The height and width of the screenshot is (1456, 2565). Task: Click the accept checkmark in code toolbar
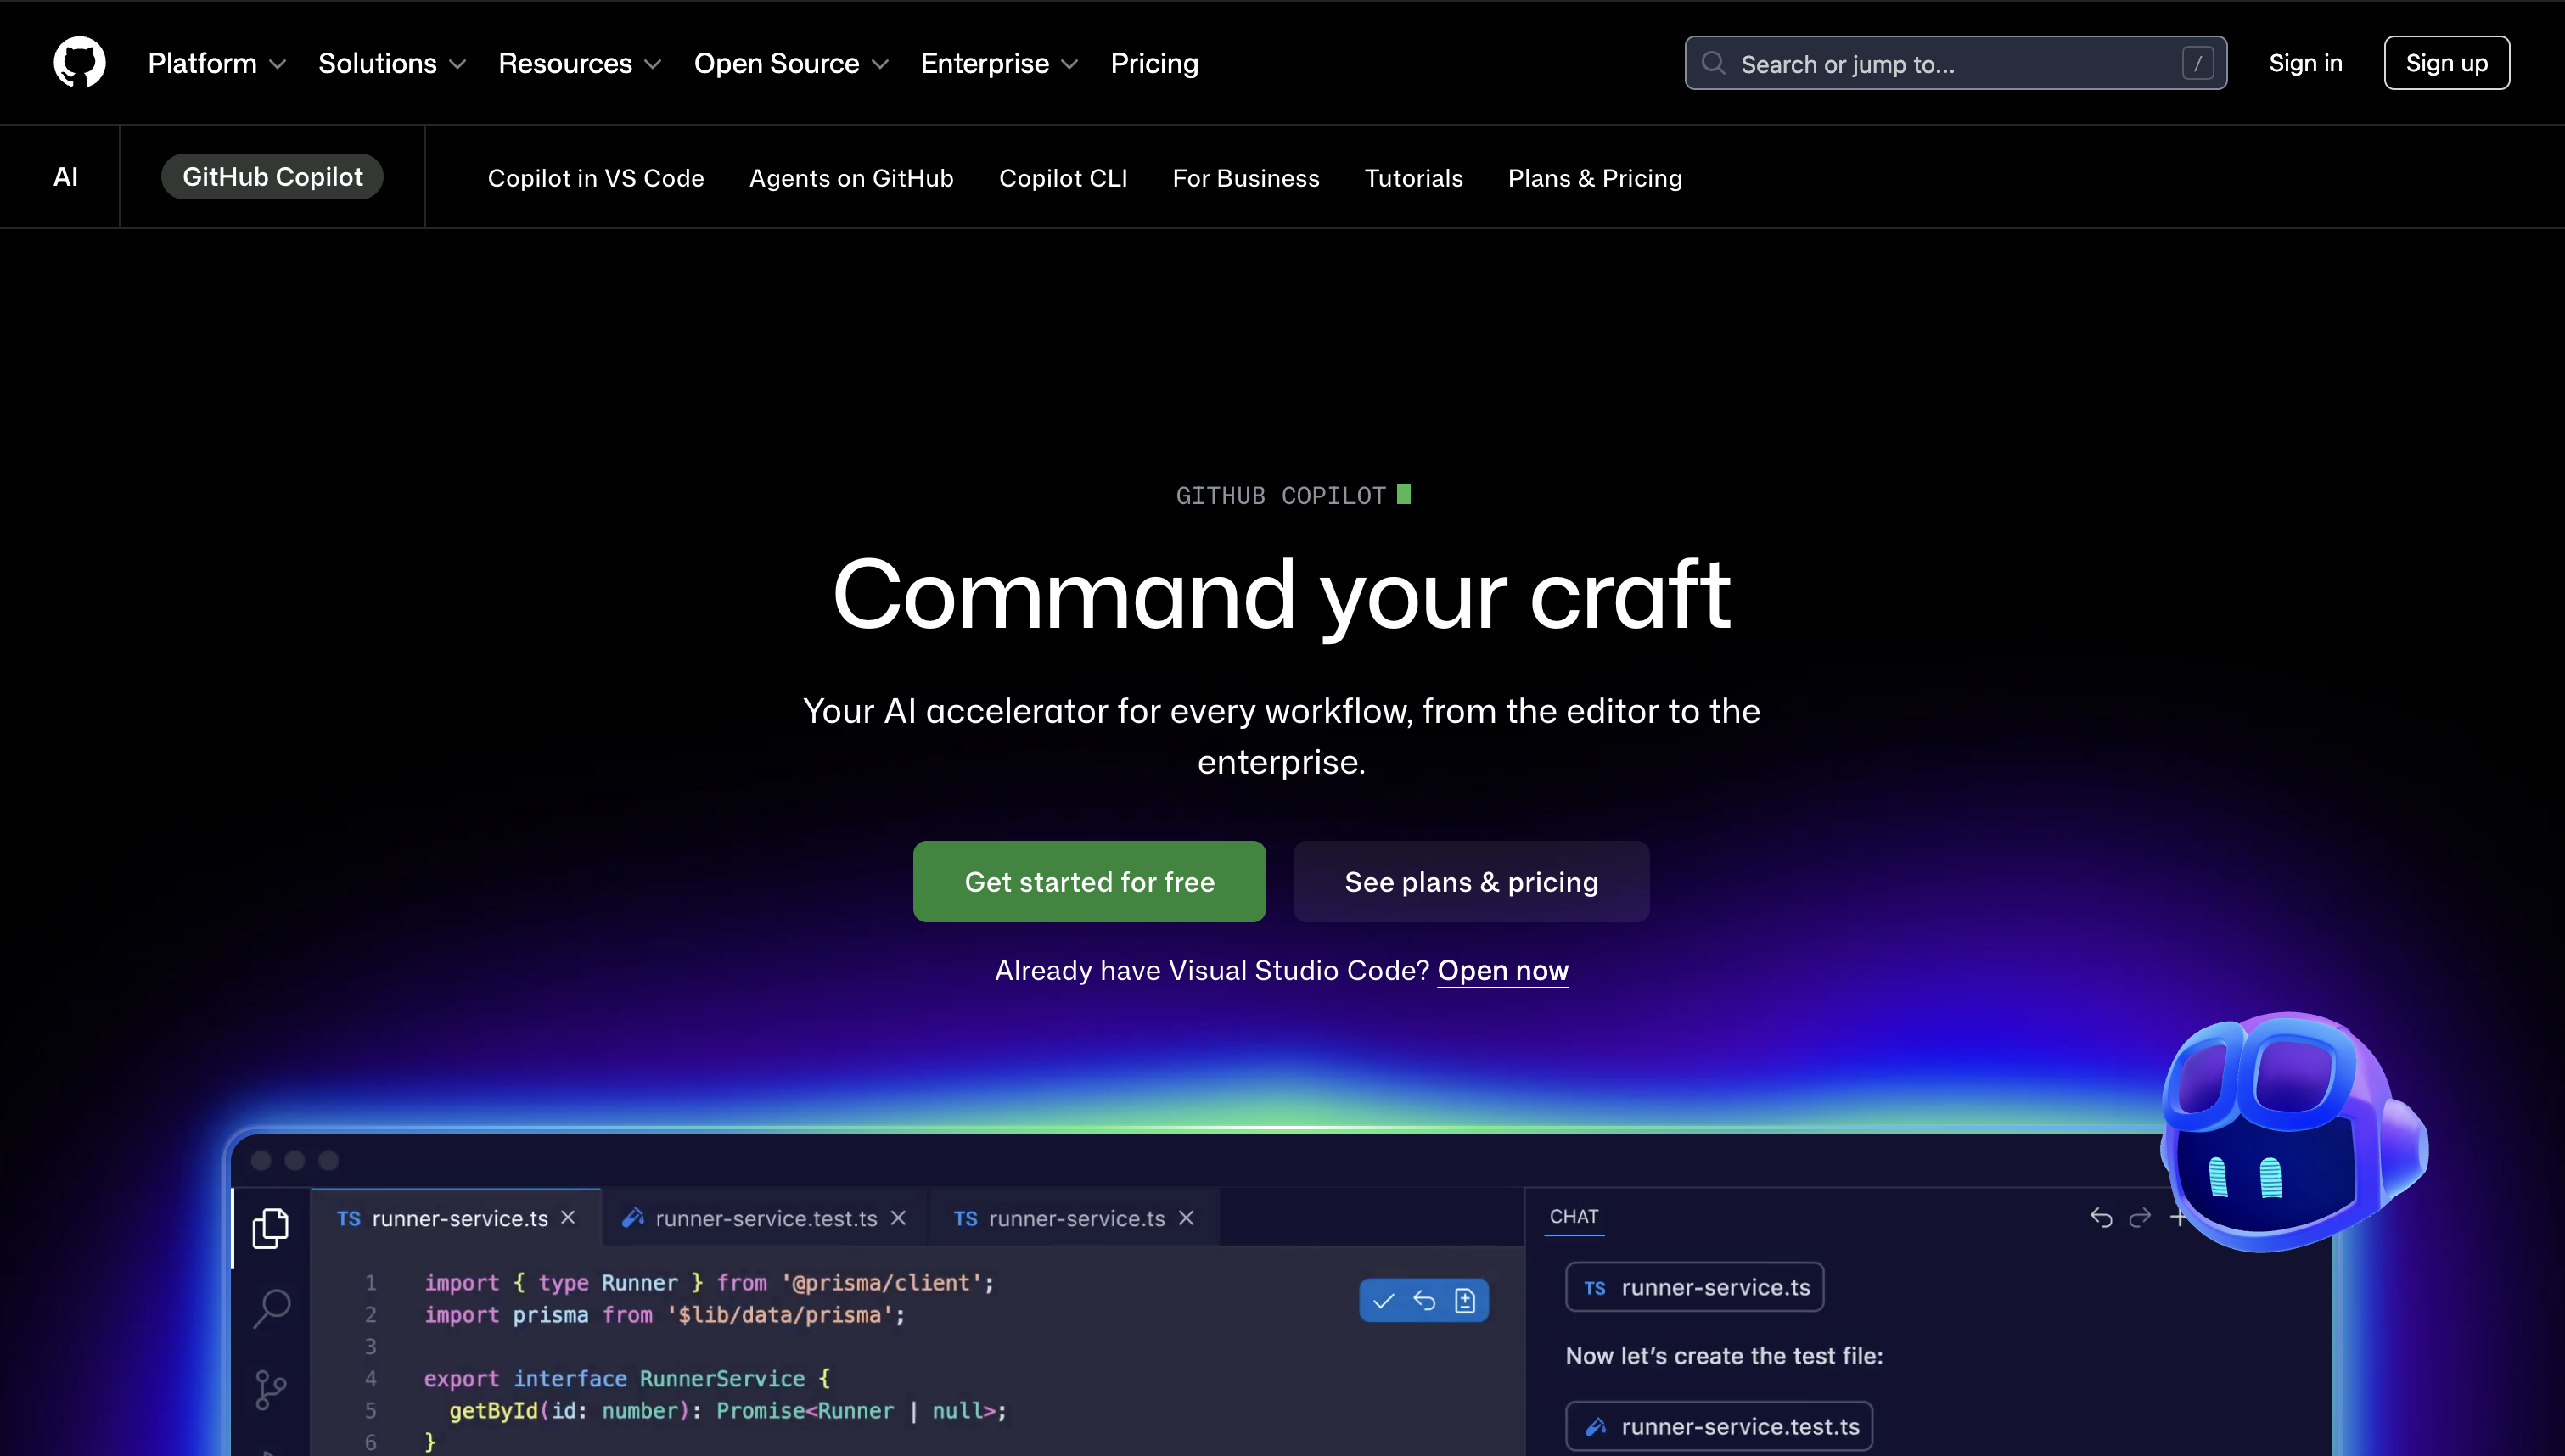click(1383, 1301)
